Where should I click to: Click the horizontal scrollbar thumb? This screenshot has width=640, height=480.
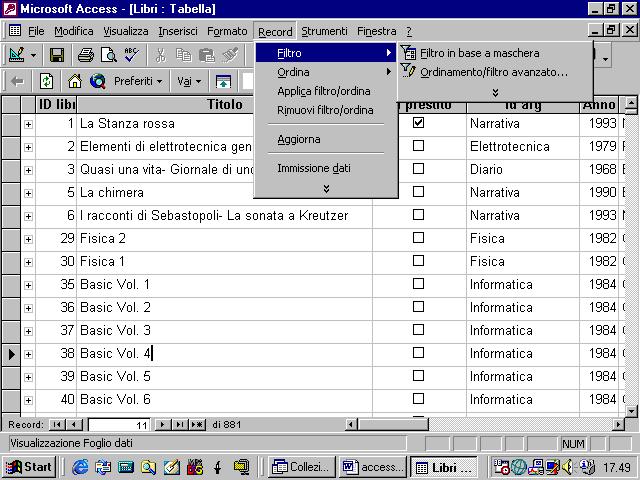(x=393, y=424)
